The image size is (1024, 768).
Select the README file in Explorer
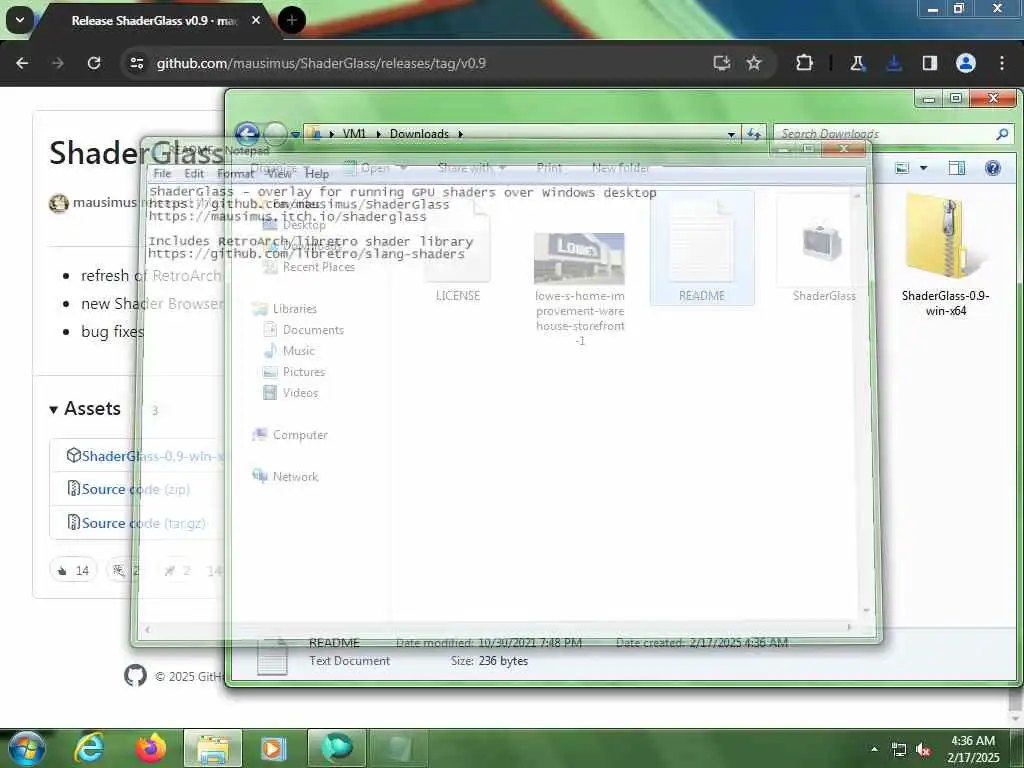pyautogui.click(x=702, y=249)
